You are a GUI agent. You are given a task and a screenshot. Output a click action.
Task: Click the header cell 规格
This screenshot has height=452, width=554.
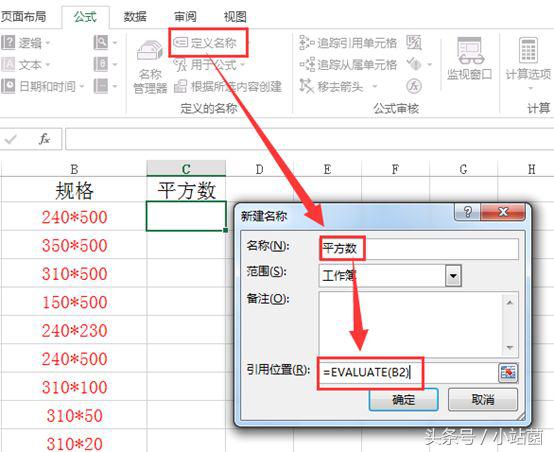click(x=74, y=190)
